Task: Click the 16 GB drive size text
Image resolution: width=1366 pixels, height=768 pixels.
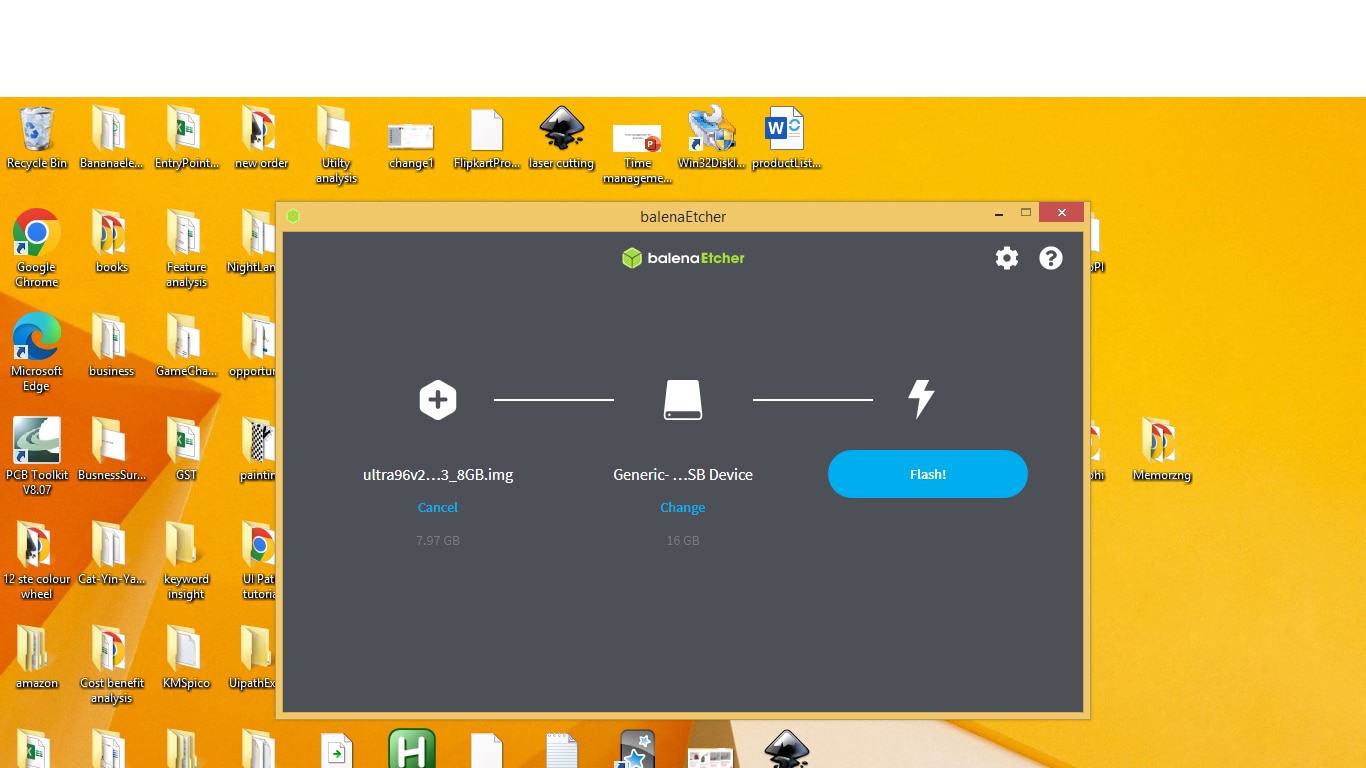Action: (683, 541)
